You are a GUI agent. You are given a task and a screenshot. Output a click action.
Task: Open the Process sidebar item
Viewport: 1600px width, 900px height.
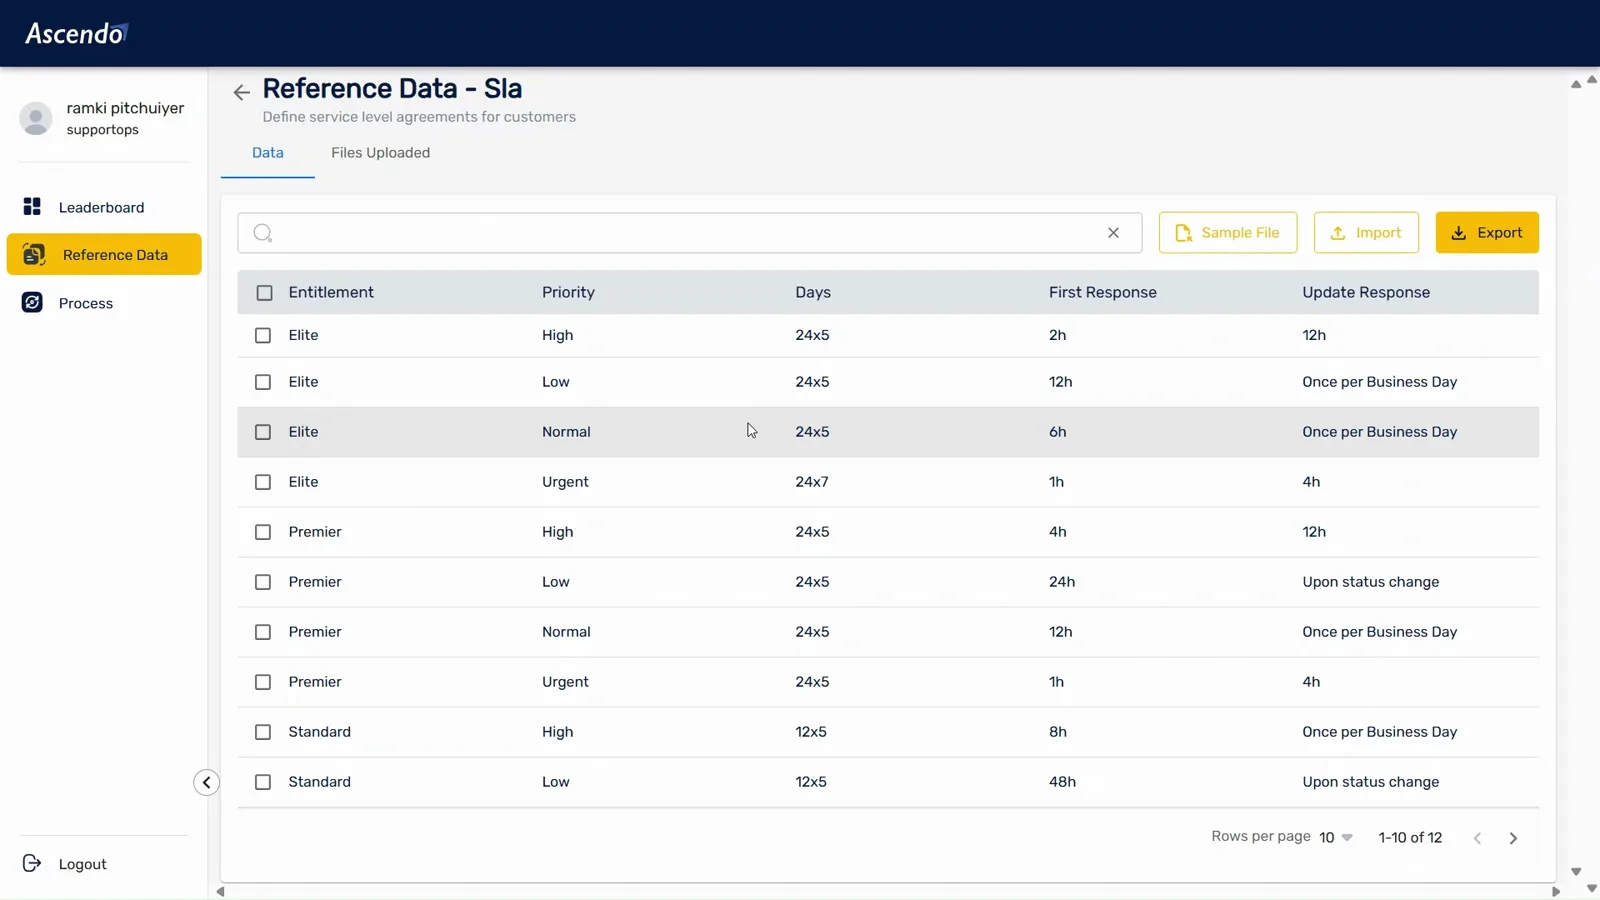85,303
